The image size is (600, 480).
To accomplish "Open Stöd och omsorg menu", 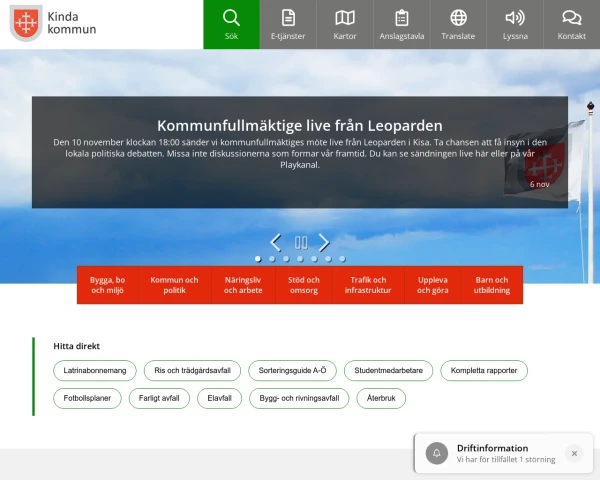I will tap(304, 285).
